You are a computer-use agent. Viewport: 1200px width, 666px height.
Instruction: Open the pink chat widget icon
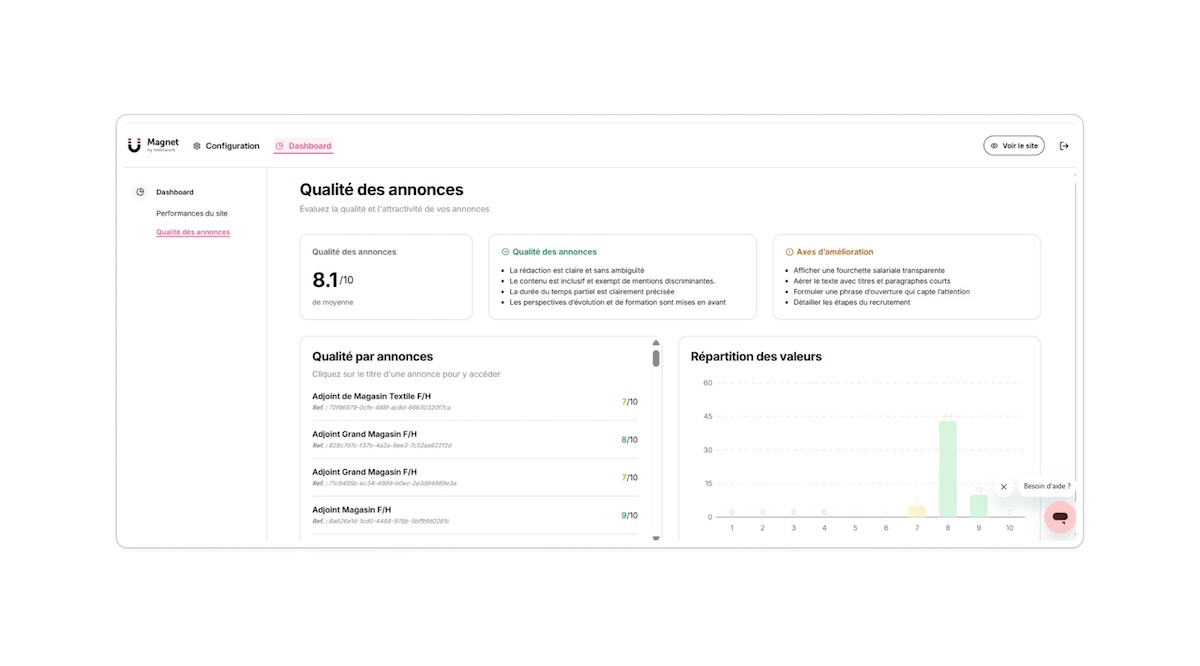pyautogui.click(x=1059, y=517)
